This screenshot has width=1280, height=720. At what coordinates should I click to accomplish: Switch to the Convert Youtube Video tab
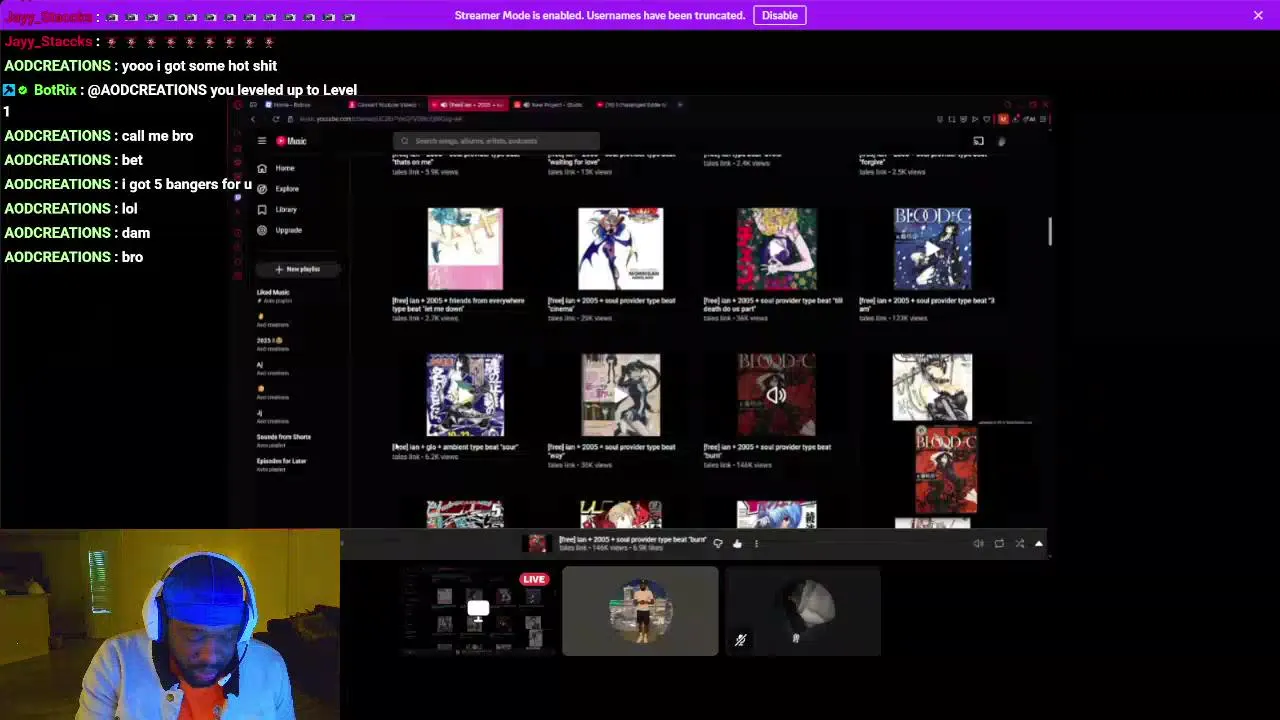click(x=385, y=104)
